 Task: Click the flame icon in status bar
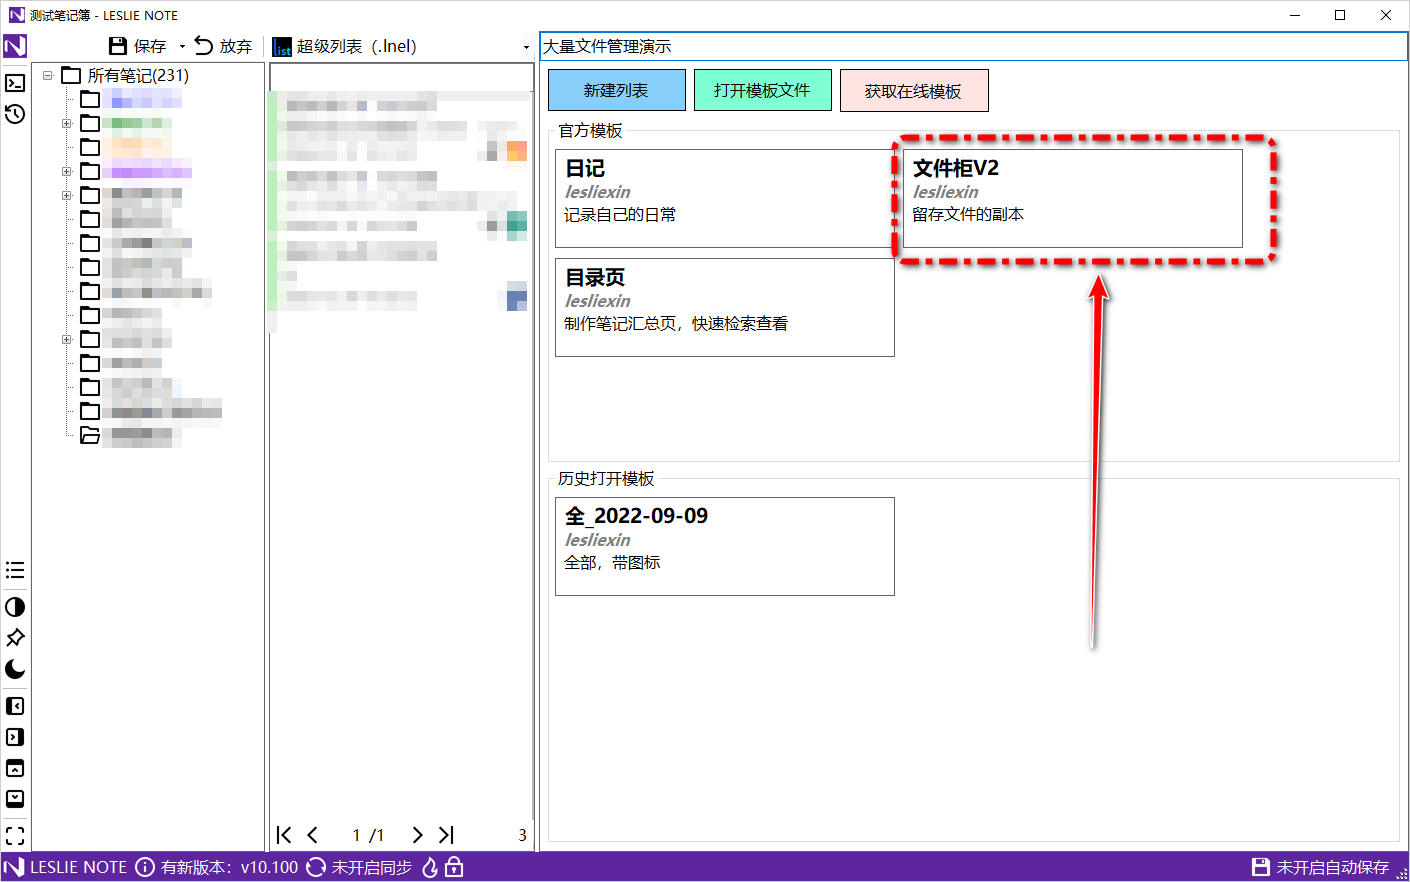[430, 867]
